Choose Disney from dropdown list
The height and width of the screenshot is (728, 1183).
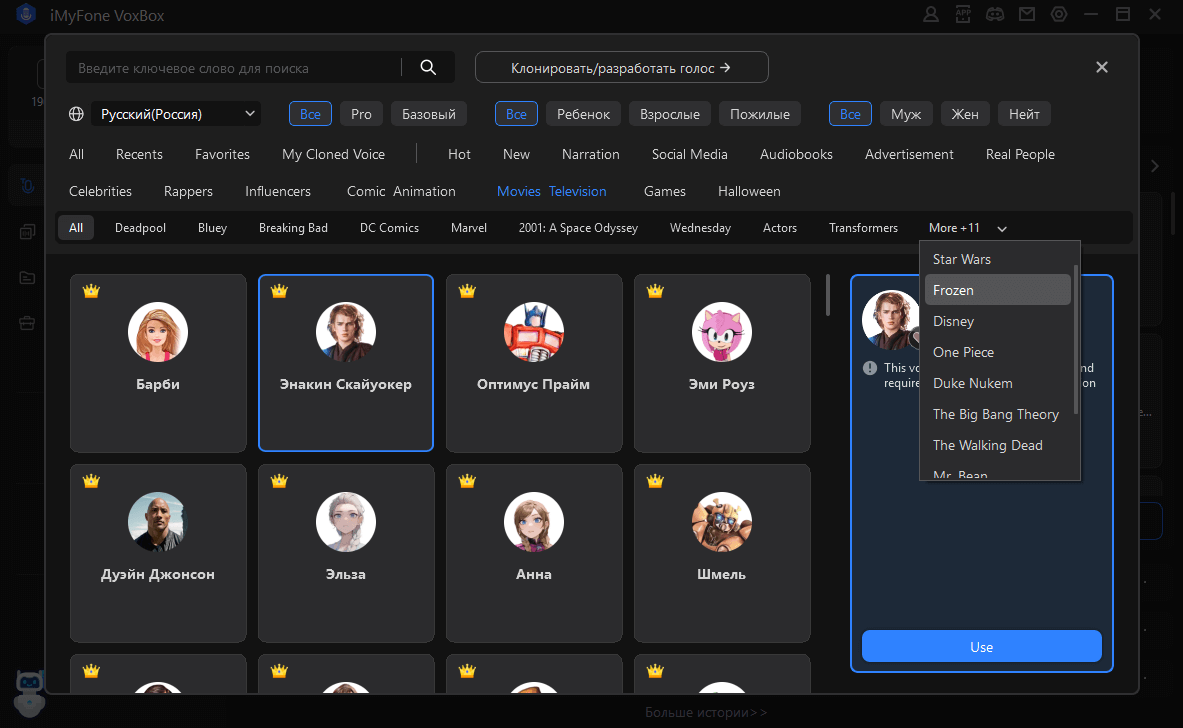(997, 321)
